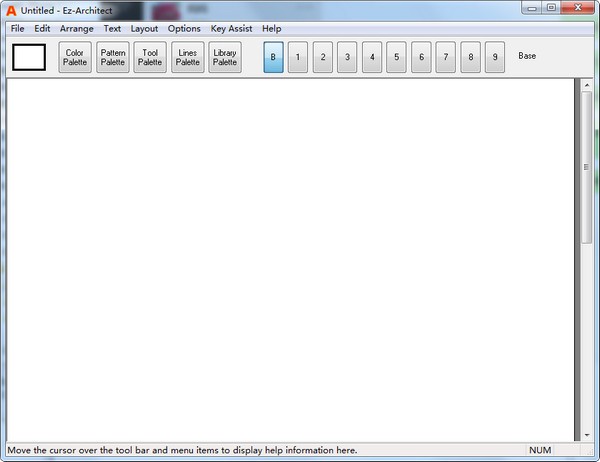This screenshot has width=600, height=462.
Task: Switch to layer 2
Action: (x=322, y=57)
